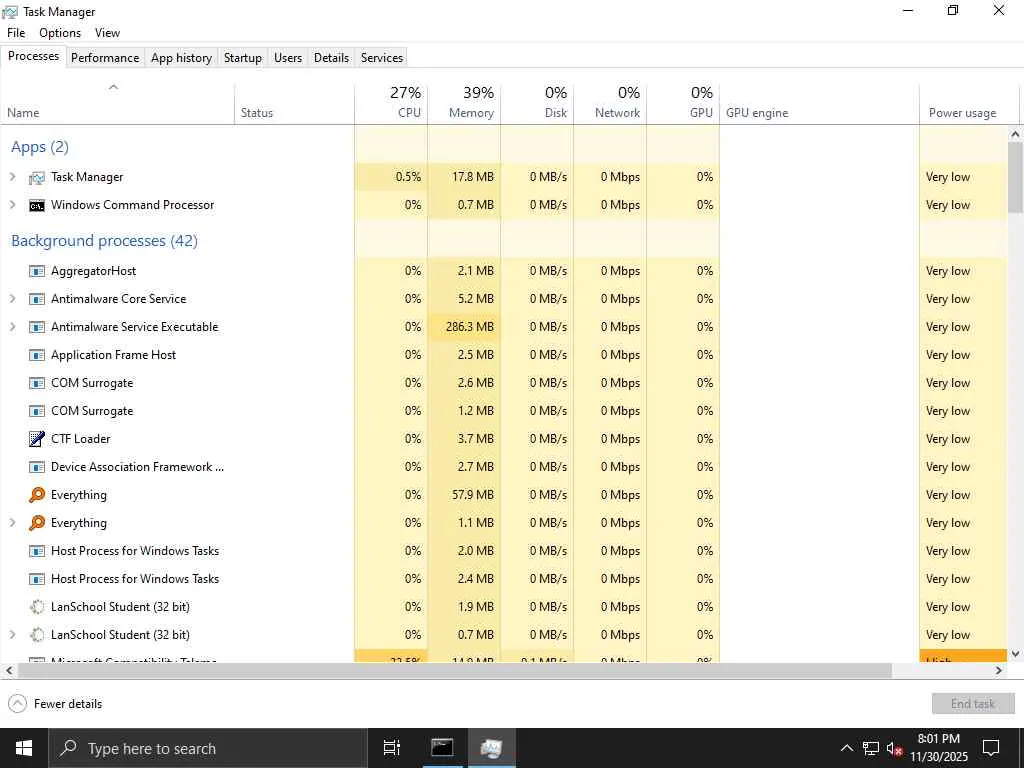The width and height of the screenshot is (1024, 768).
Task: Switch to the Performance tab
Action: coord(105,57)
